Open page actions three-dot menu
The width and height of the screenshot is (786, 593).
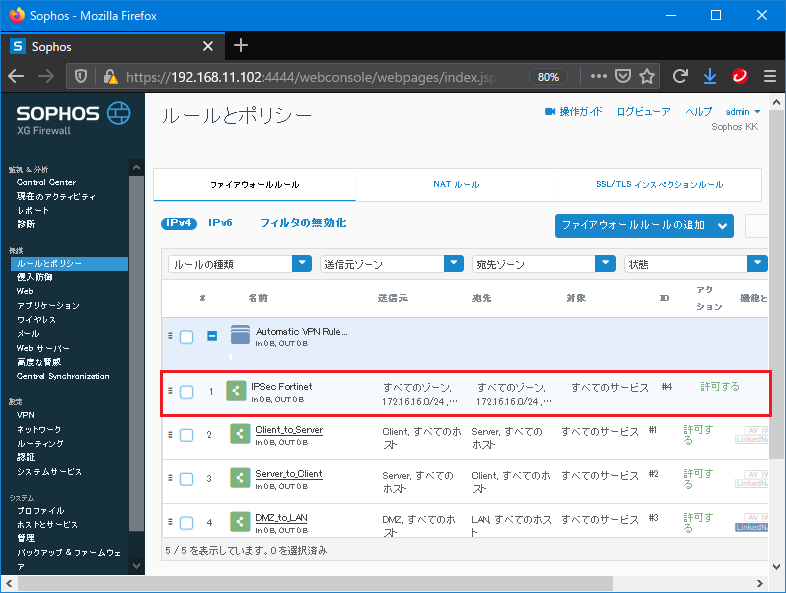(x=599, y=76)
